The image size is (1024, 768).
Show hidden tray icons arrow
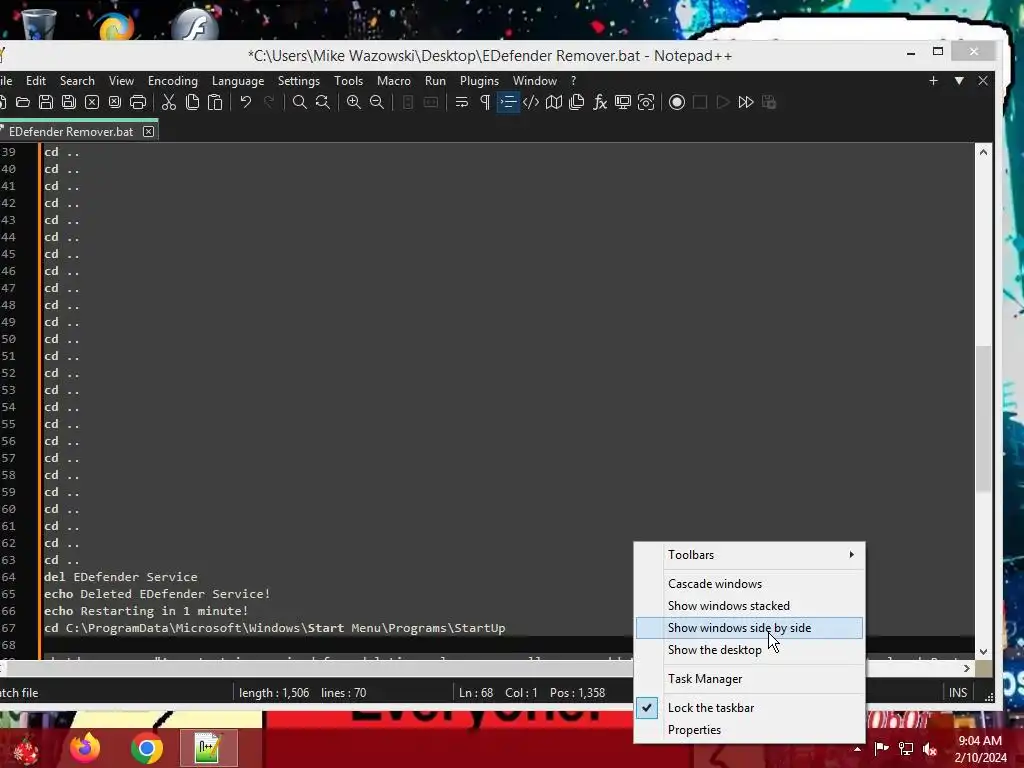[x=857, y=748]
